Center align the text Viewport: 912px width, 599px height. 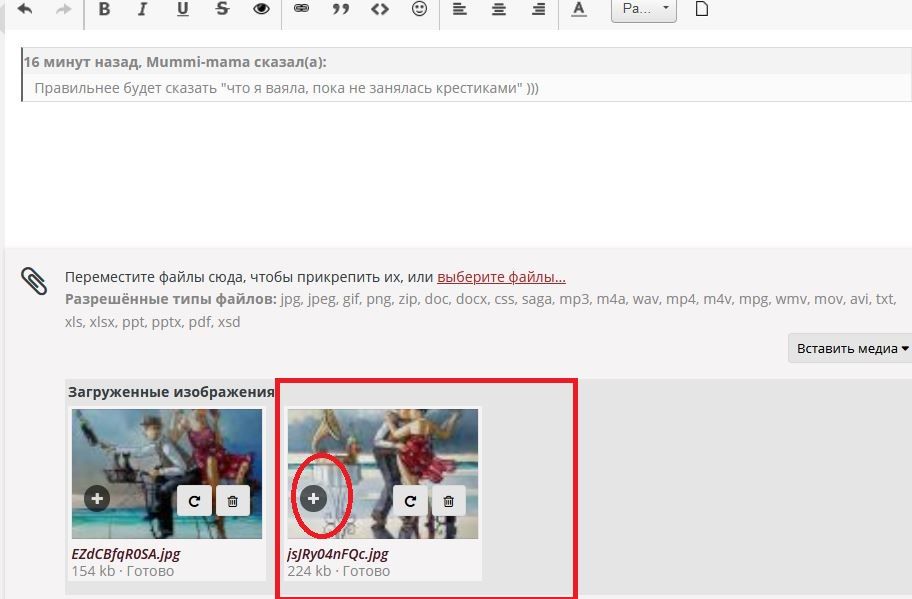click(499, 9)
